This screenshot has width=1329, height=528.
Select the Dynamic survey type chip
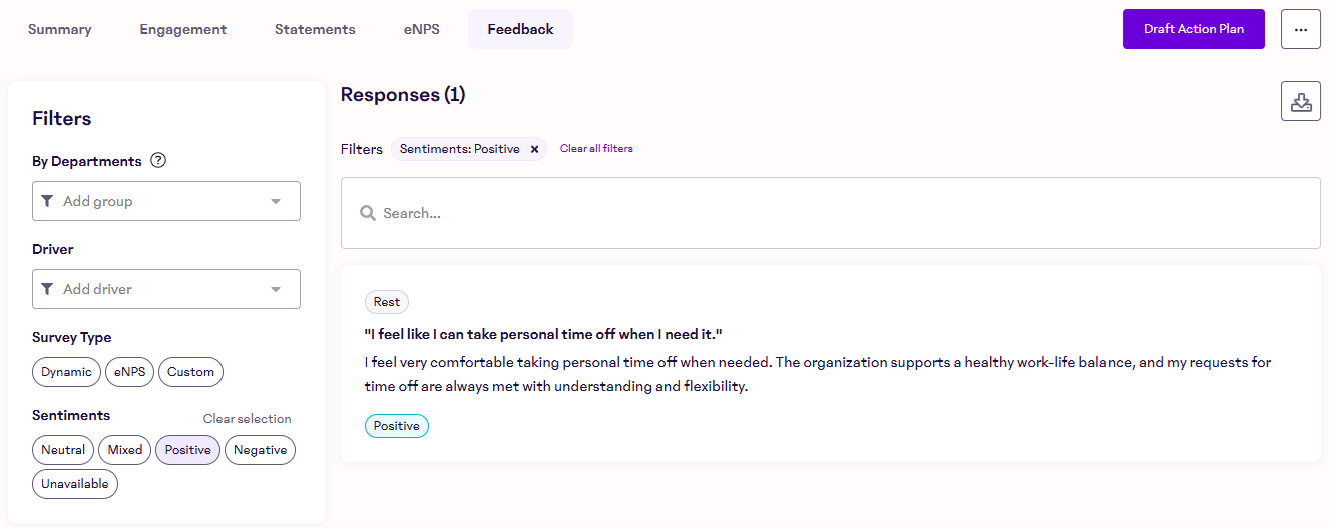(66, 372)
